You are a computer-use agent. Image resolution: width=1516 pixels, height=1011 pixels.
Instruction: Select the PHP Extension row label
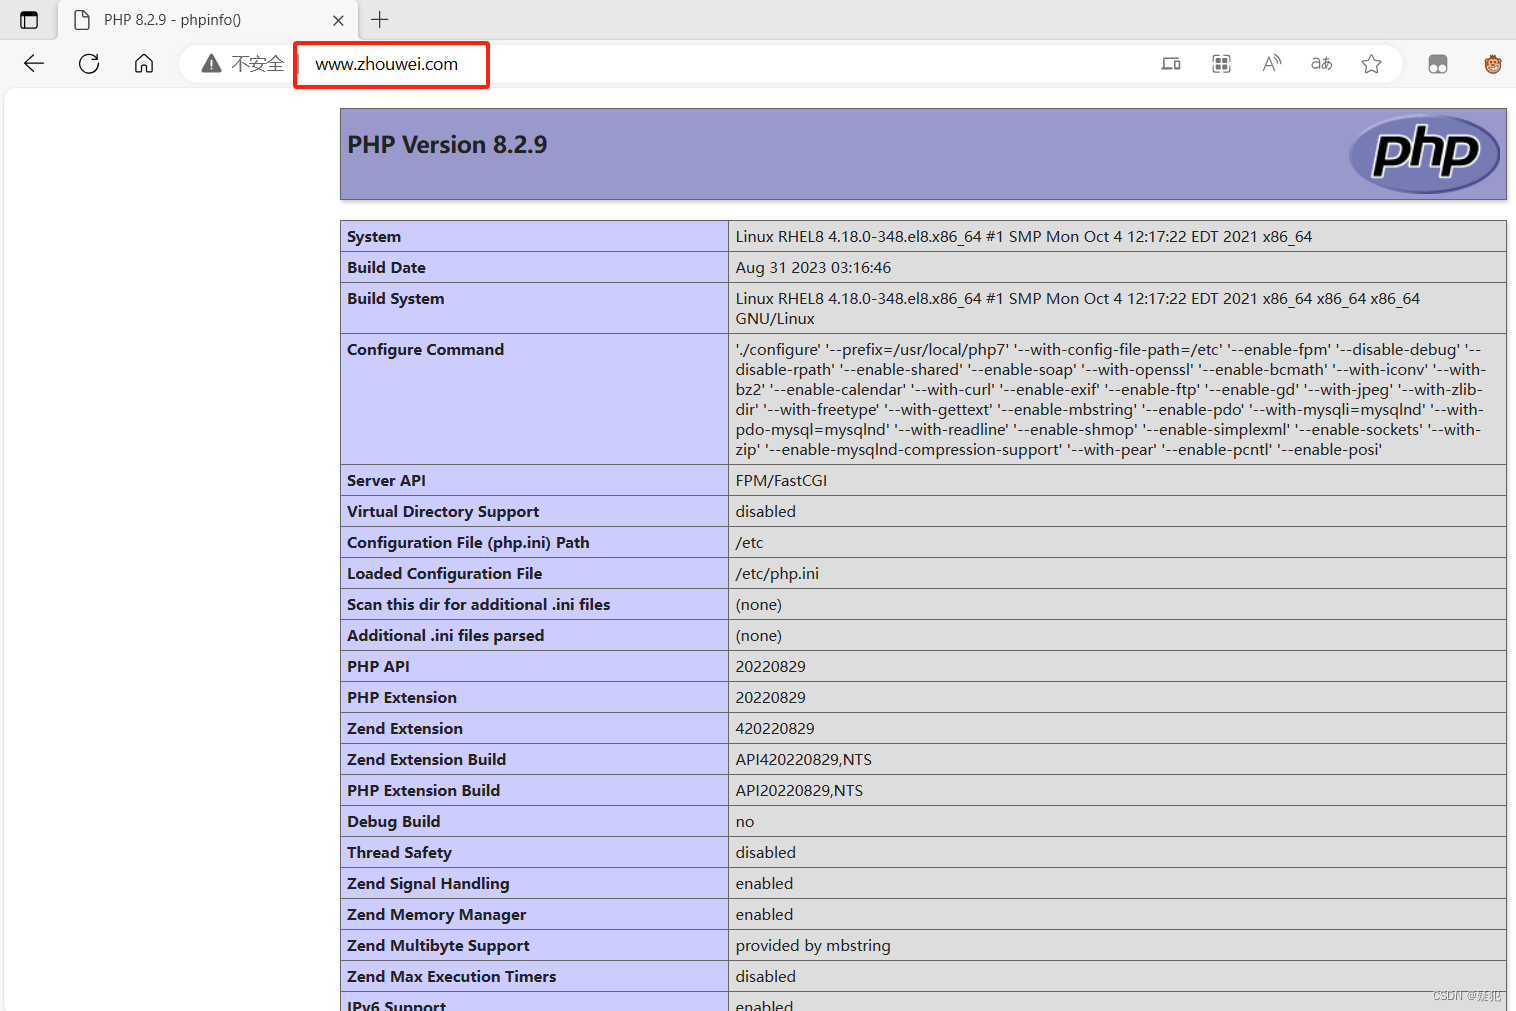(x=402, y=698)
